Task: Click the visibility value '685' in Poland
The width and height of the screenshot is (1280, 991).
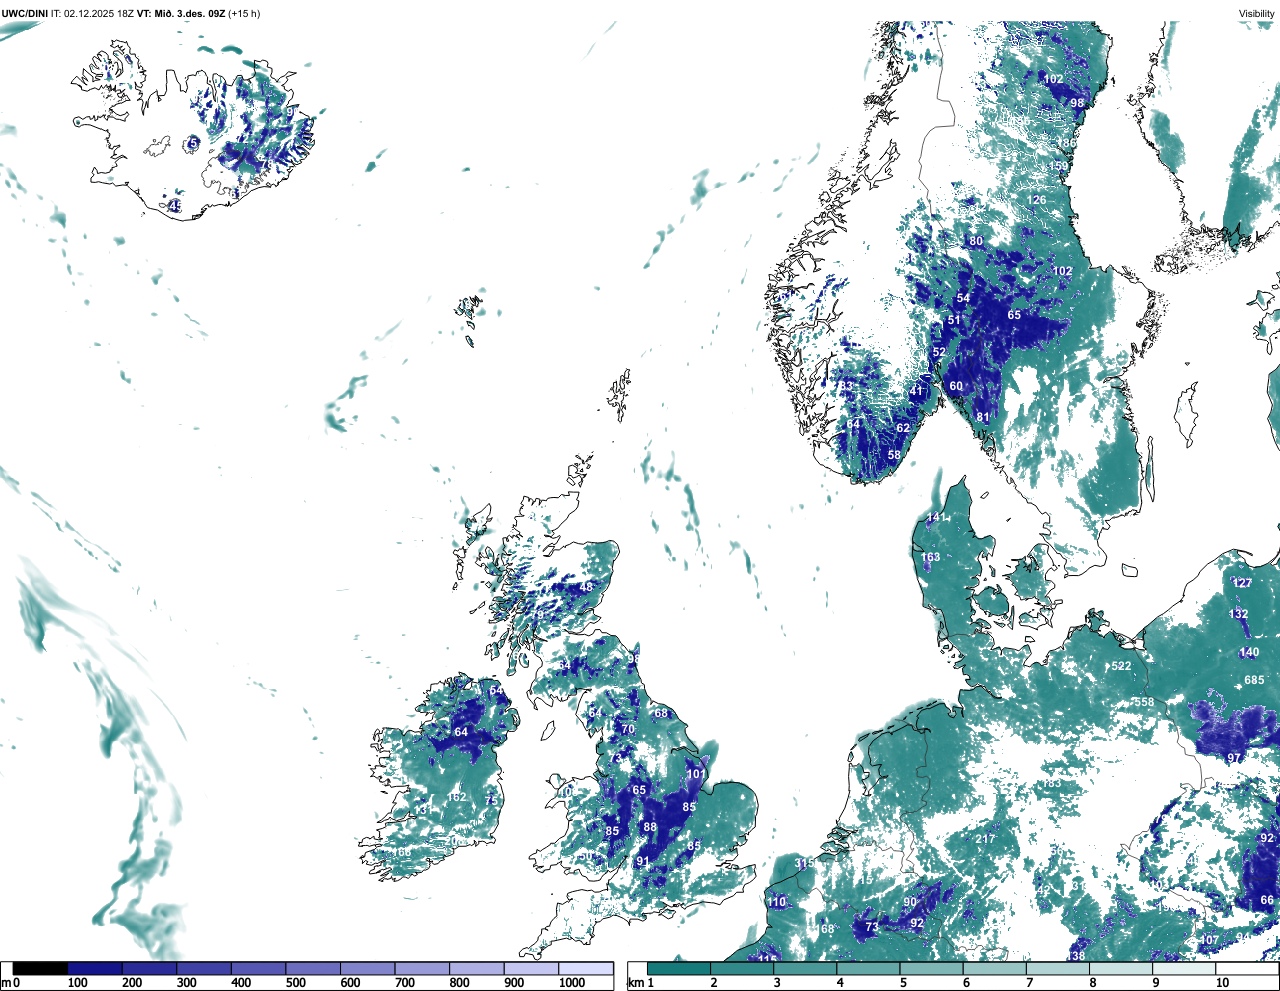Action: point(1254,680)
